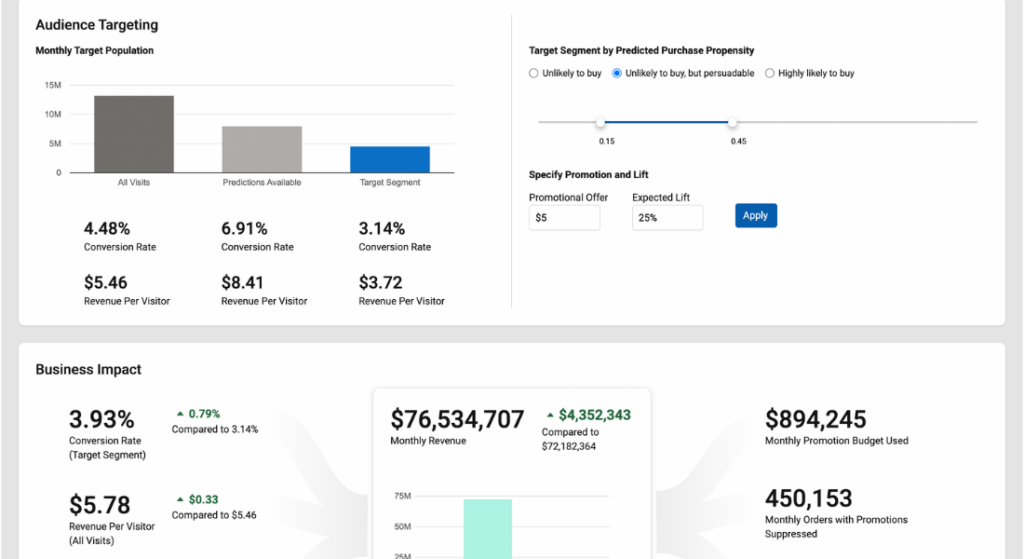The height and width of the screenshot is (559, 1024).
Task: Click the $894,245 promotion budget value
Action: coord(816,419)
